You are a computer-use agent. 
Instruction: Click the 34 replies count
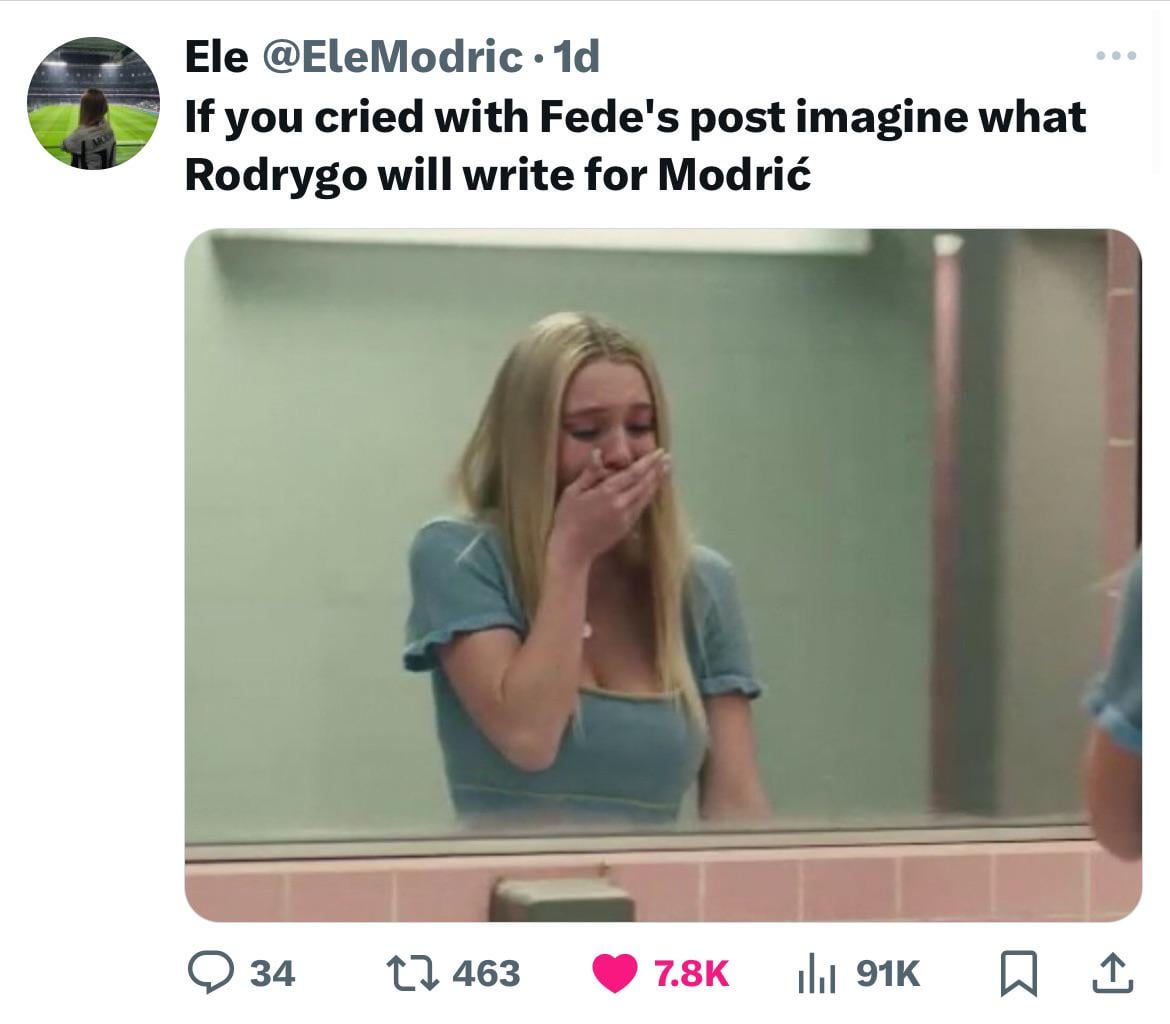point(272,973)
